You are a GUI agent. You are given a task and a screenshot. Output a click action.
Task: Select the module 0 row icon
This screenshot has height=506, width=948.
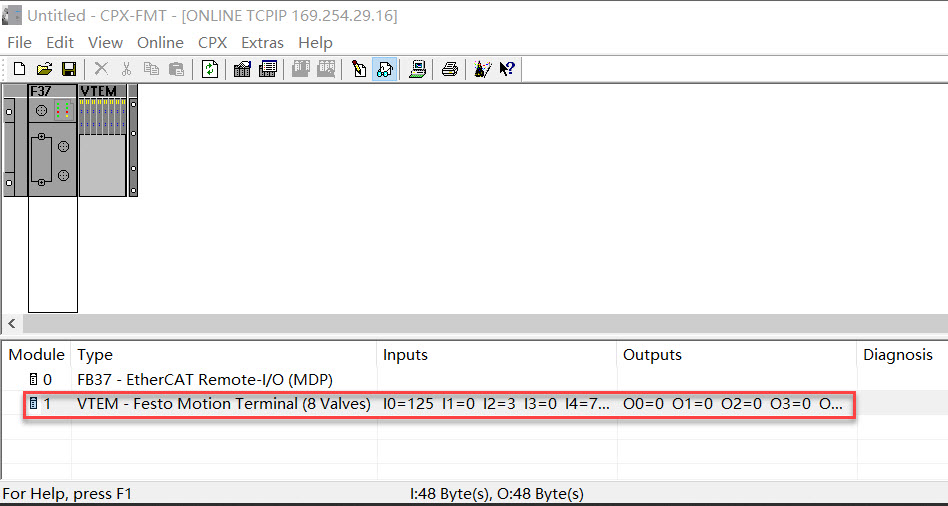click(x=34, y=380)
